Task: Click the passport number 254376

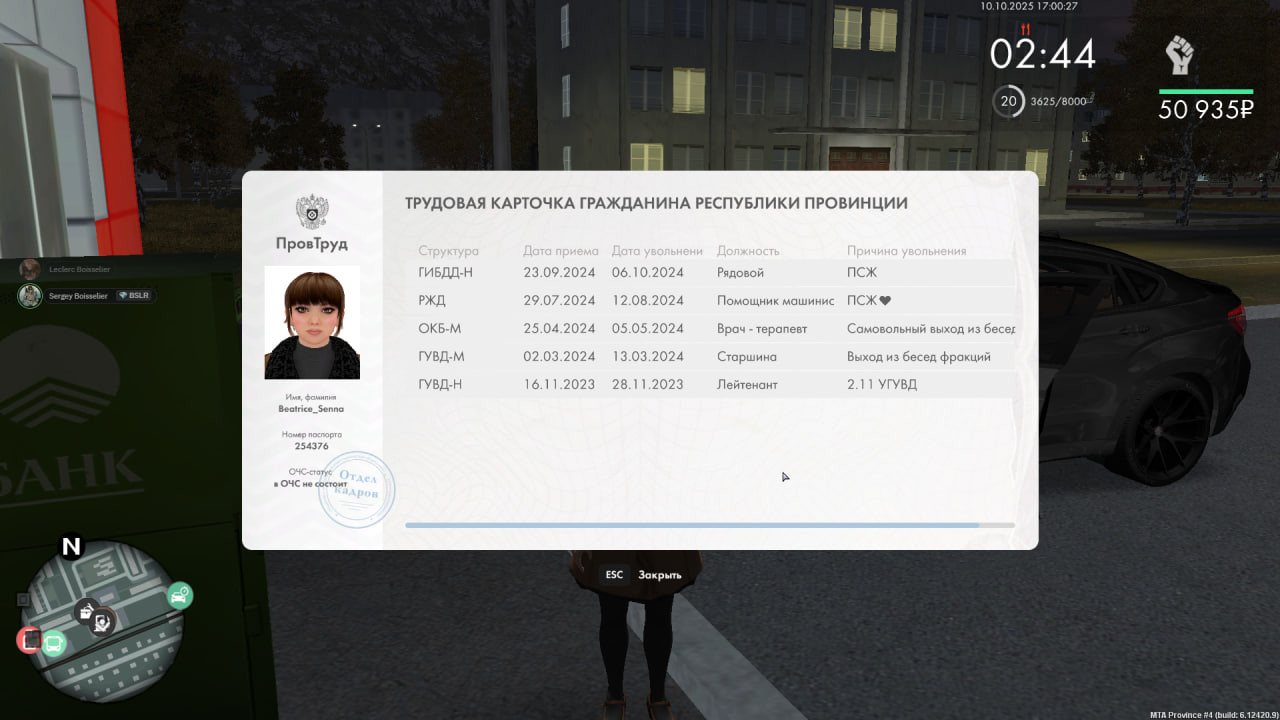Action: pos(312,446)
